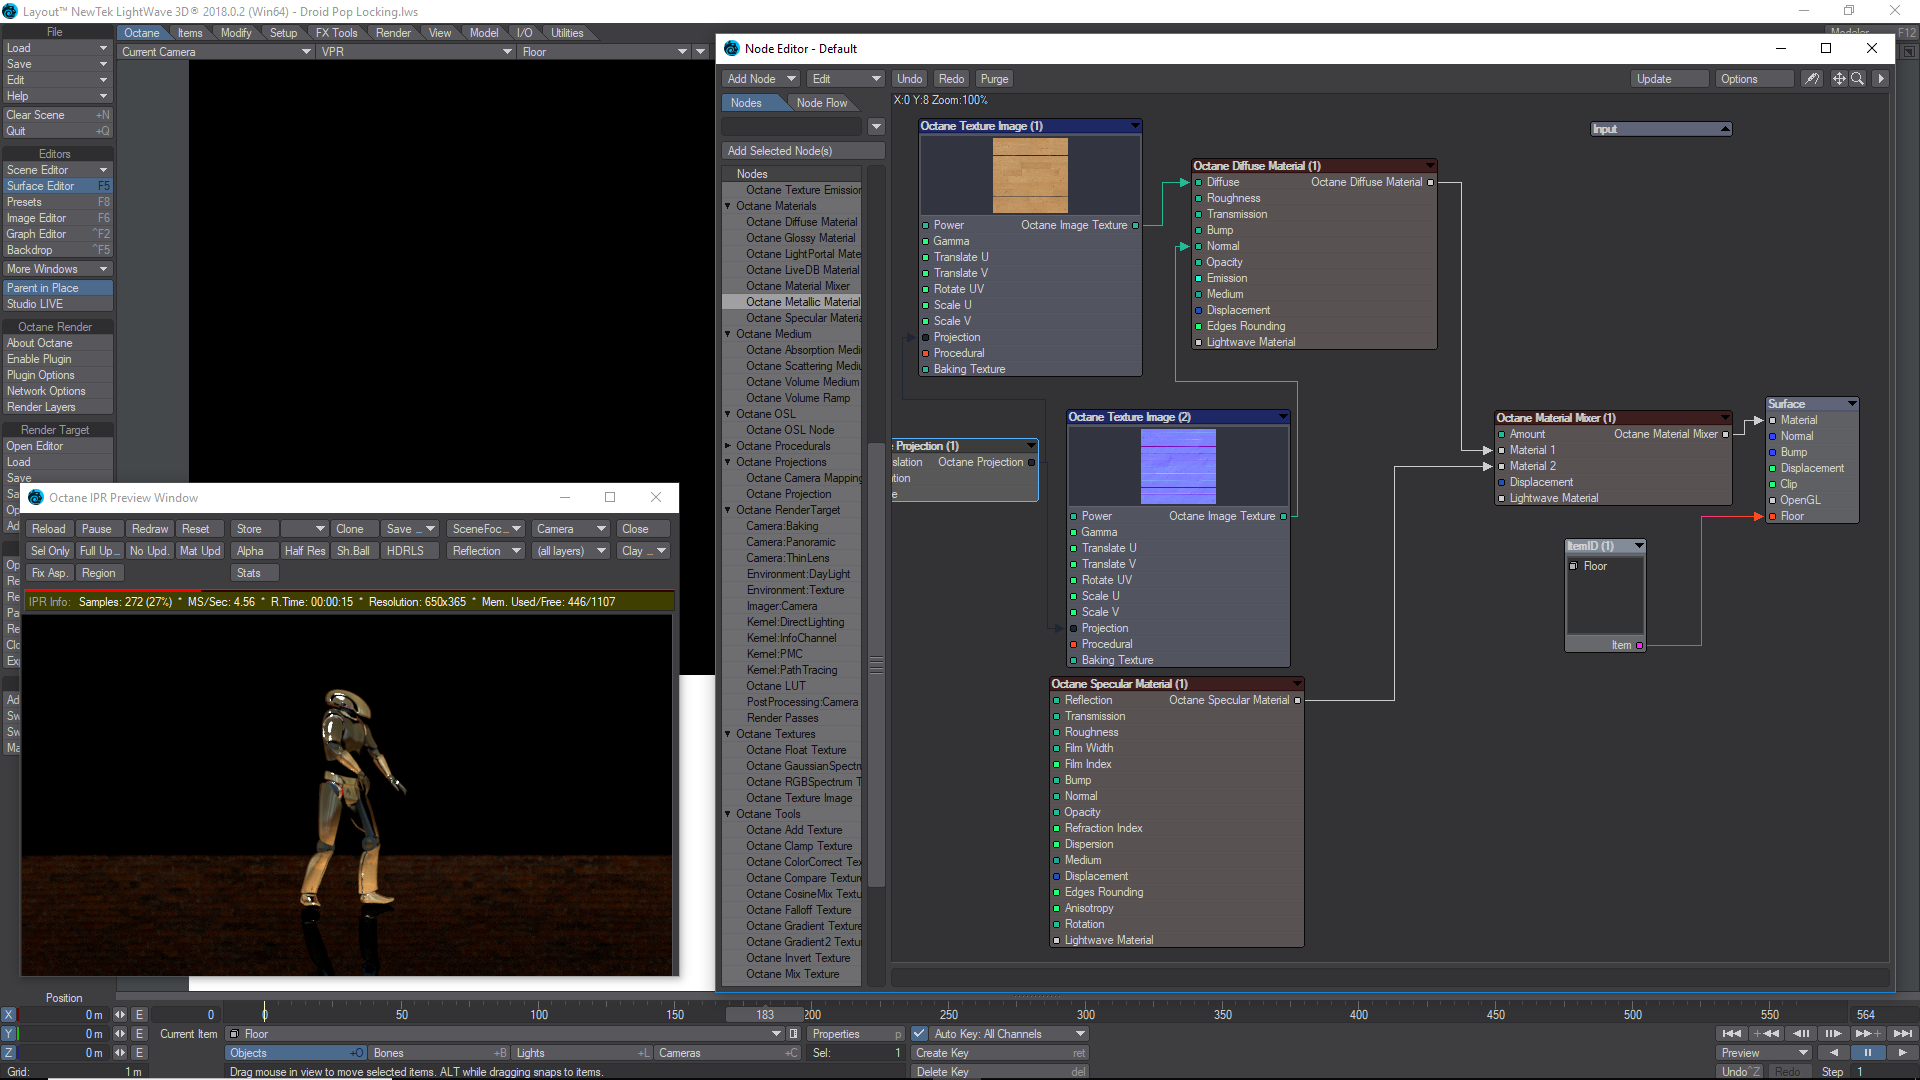This screenshot has height=1080, width=1920.
Task: Open the Render menu tab
Action: (x=393, y=33)
